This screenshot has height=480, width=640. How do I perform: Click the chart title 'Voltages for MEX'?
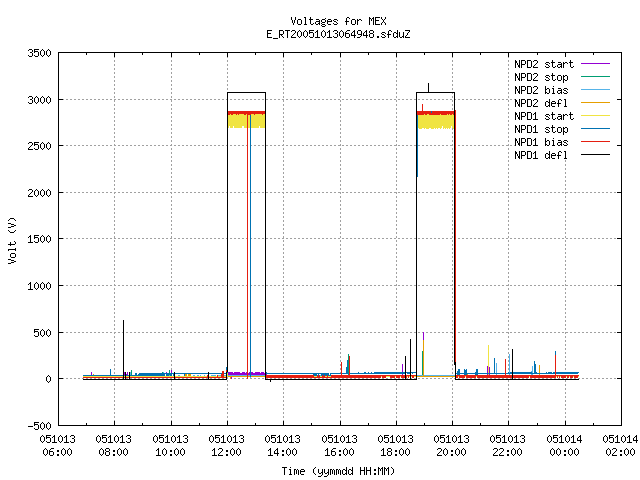[x=338, y=21]
